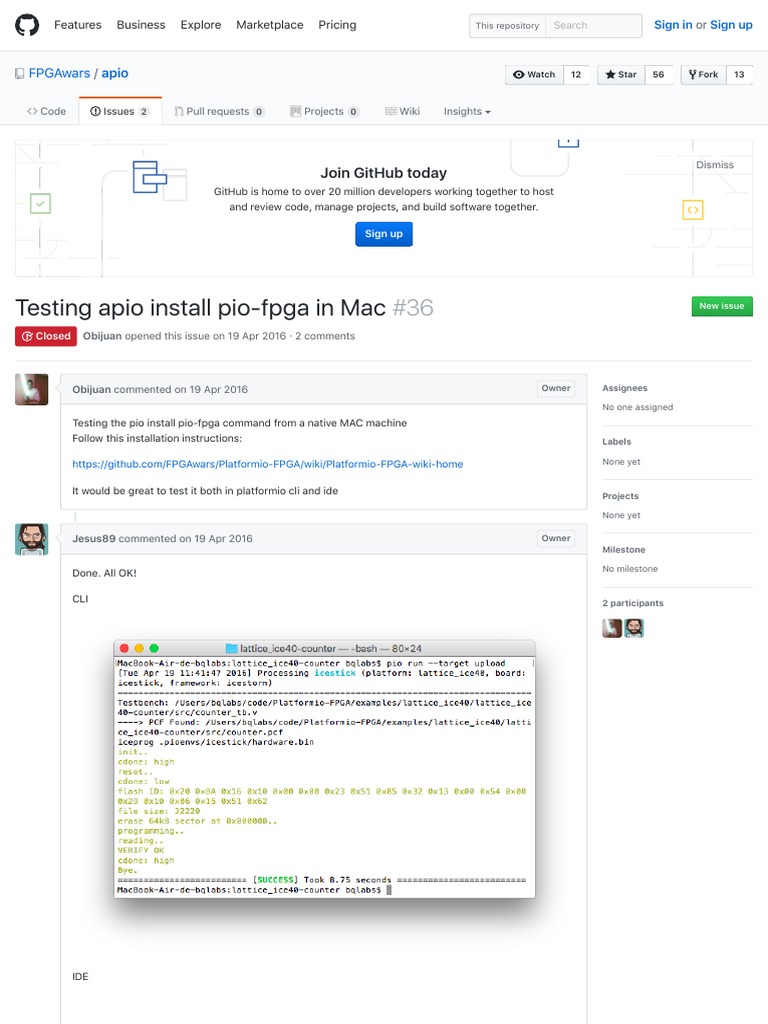Open the GitHub Octocat logo homepage
This screenshot has width=768, height=1024.
click(x=27, y=25)
